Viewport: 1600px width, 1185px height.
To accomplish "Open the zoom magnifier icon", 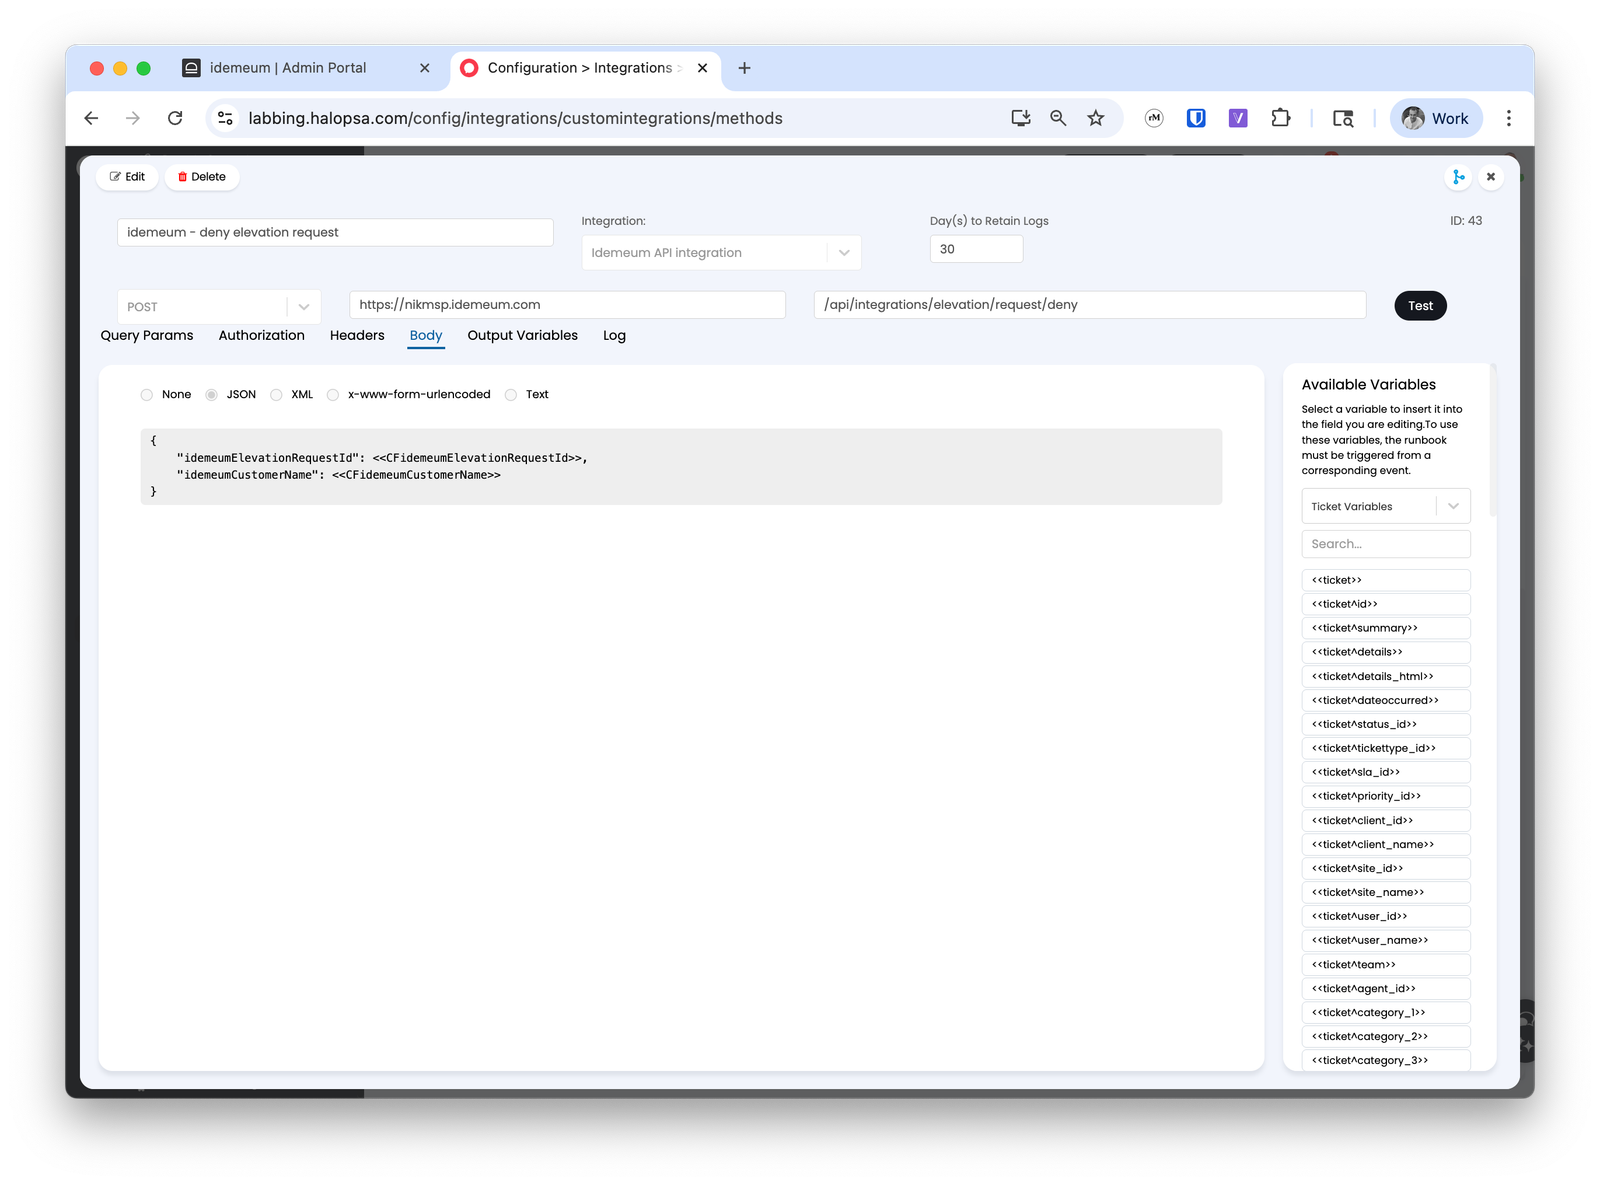I will (1058, 118).
